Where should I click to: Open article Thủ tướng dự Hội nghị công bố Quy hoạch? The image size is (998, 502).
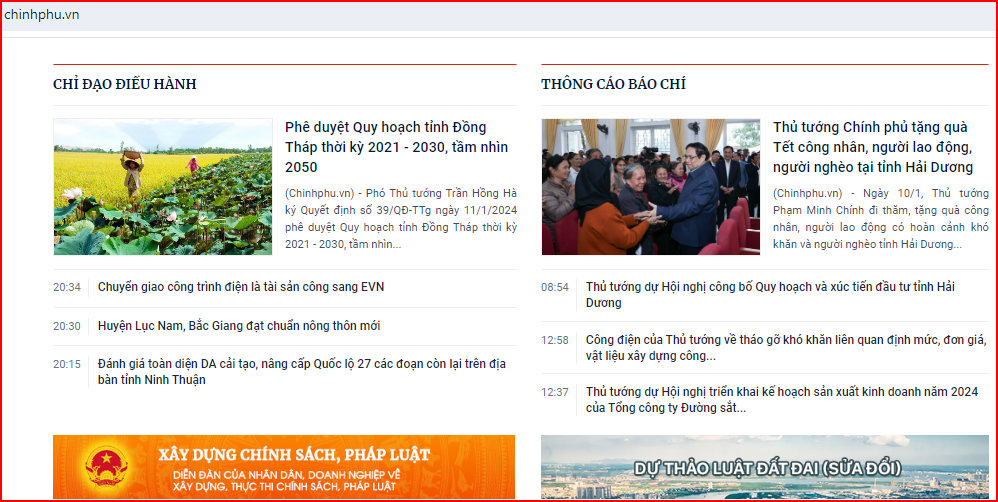(770, 295)
